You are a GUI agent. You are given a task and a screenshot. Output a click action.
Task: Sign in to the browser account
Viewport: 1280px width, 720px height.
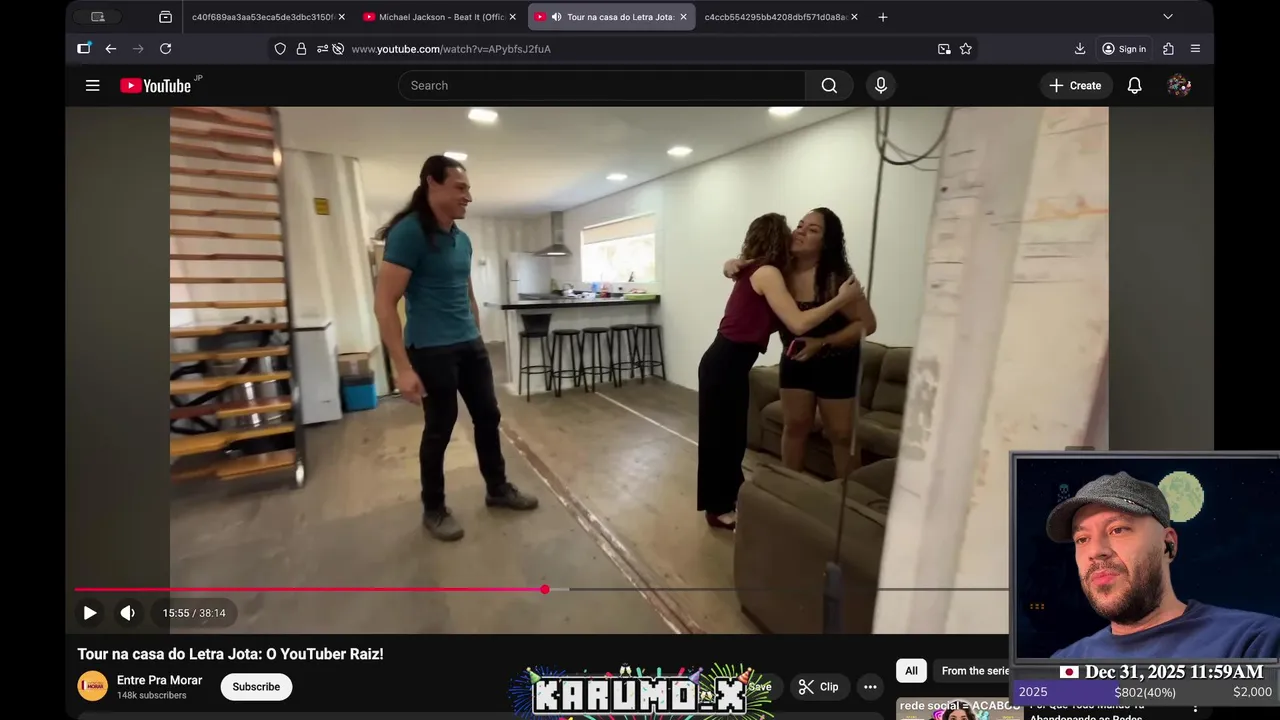pos(1124,49)
